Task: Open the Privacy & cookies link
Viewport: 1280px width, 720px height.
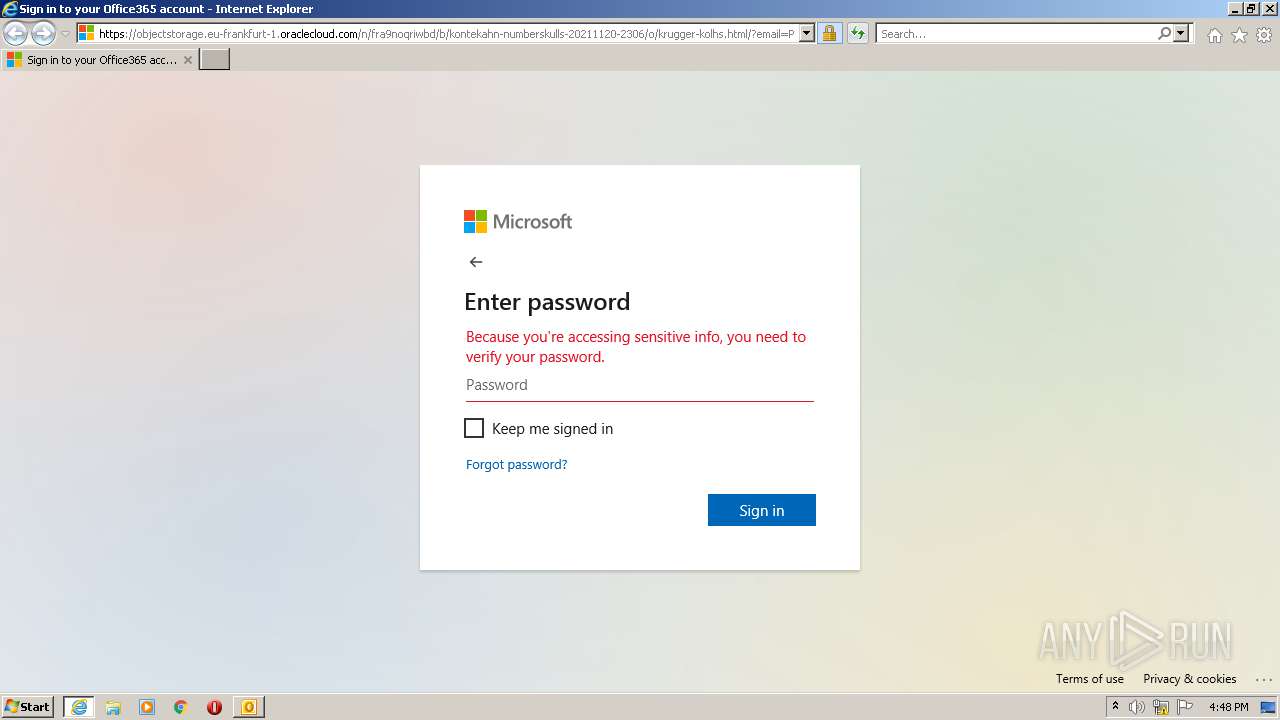Action: [1190, 678]
